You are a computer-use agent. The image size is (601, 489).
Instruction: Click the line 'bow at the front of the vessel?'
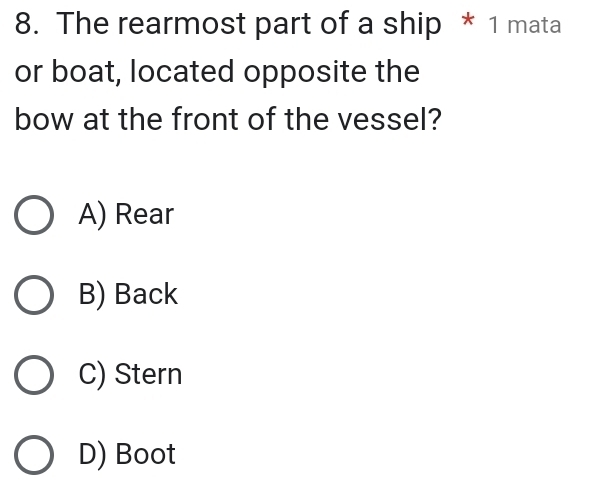pyautogui.click(x=229, y=122)
